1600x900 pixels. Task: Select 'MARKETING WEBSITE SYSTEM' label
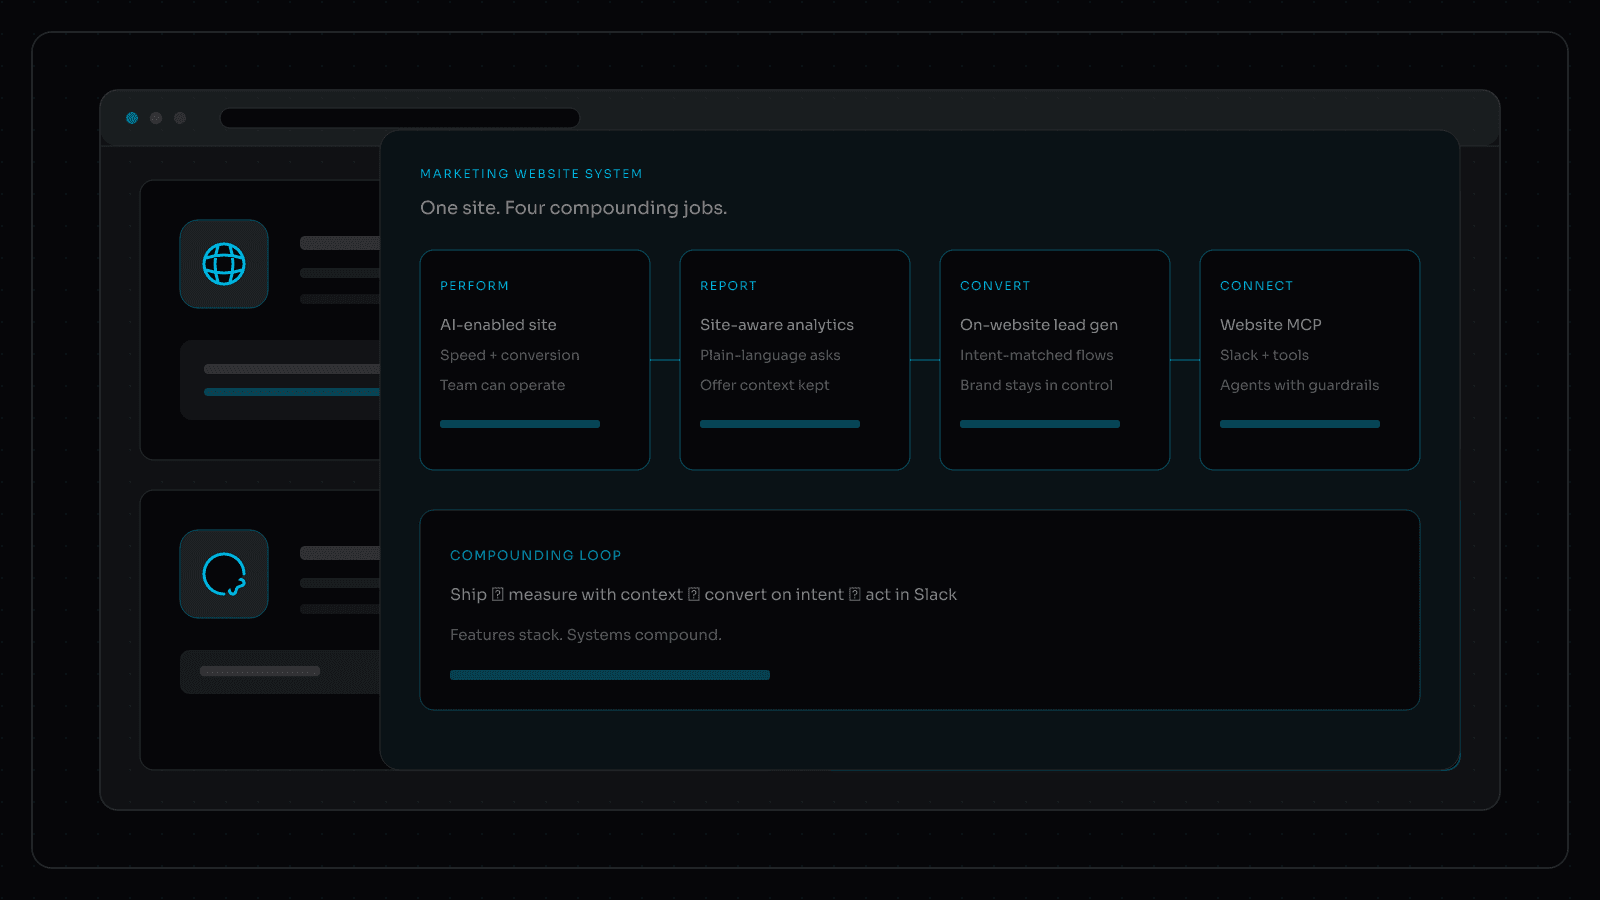pyautogui.click(x=531, y=174)
